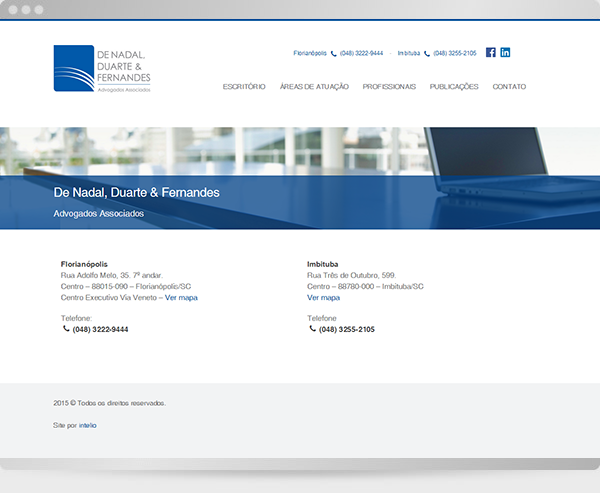Click the Imbituba label in the header

(409, 53)
